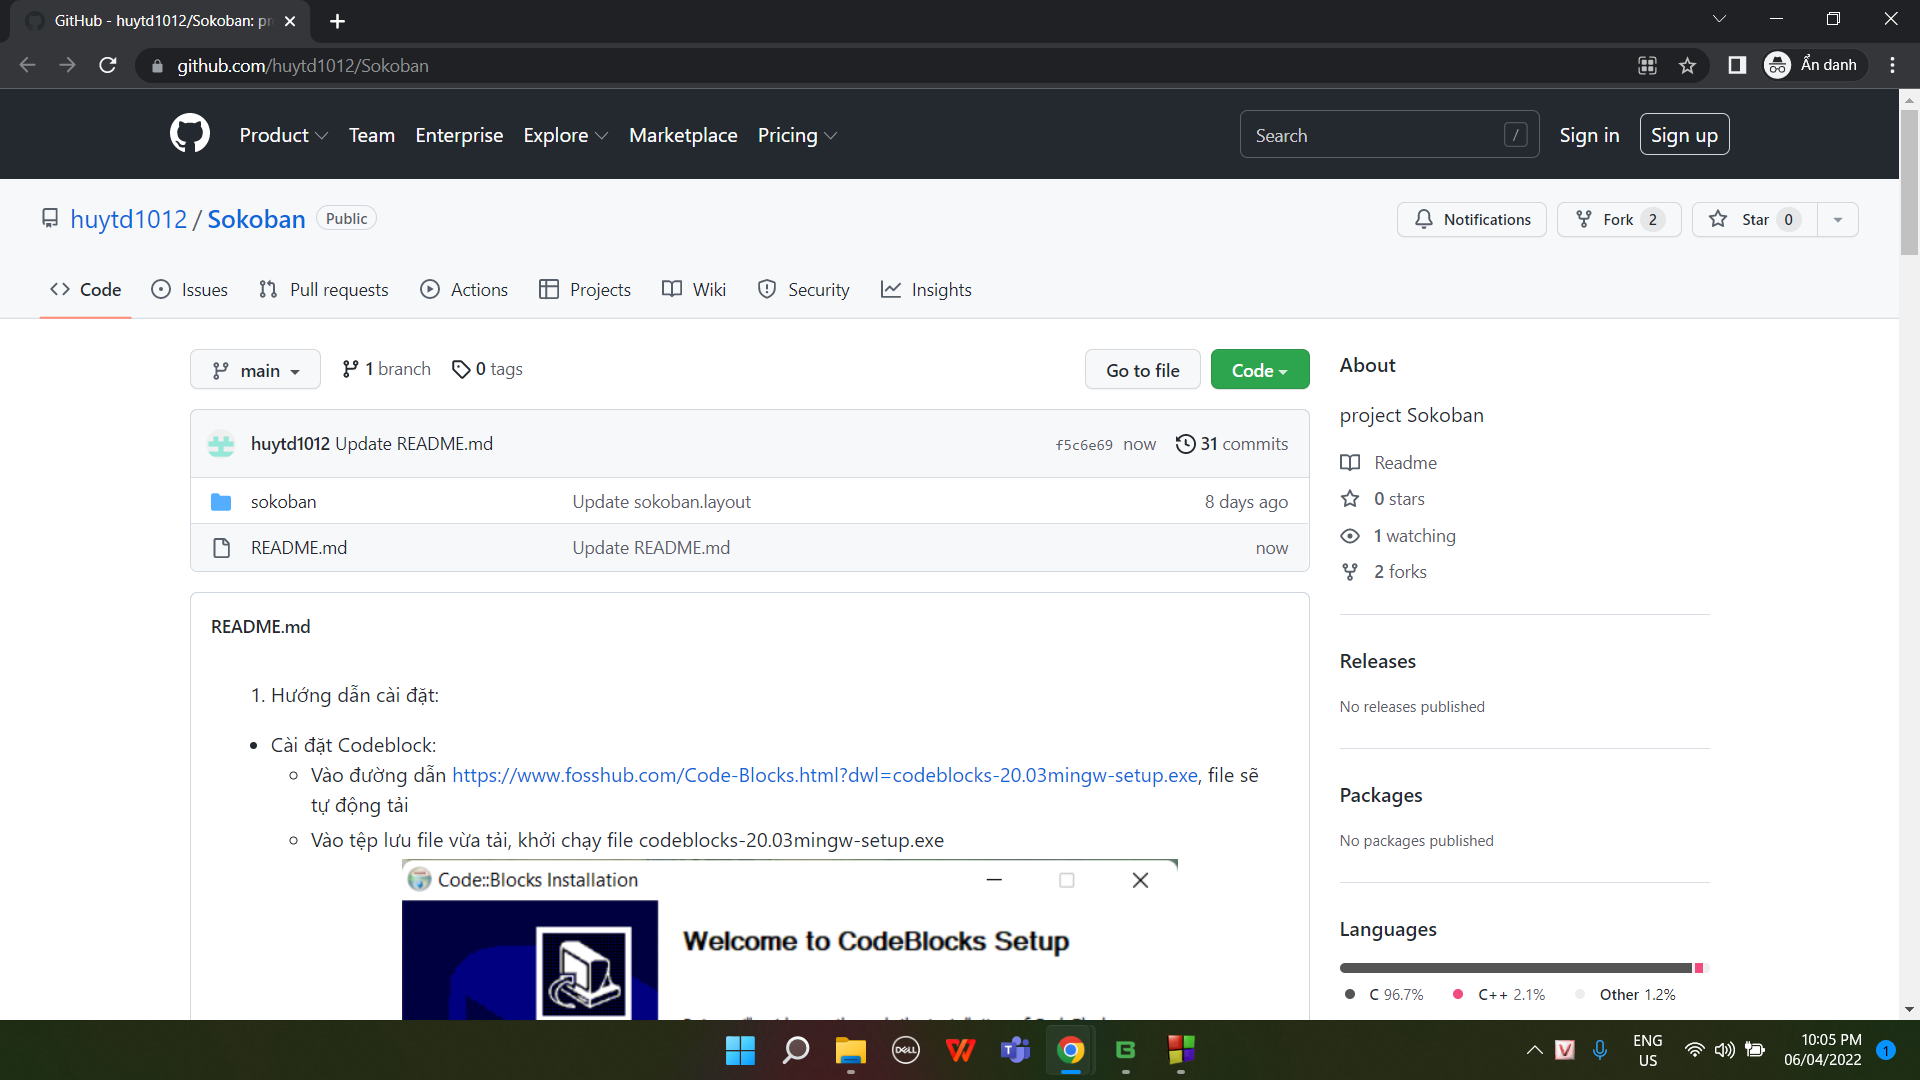The width and height of the screenshot is (1920, 1080).
Task: Click the Microsoft Teams taskbar icon
Action: click(x=1016, y=1050)
